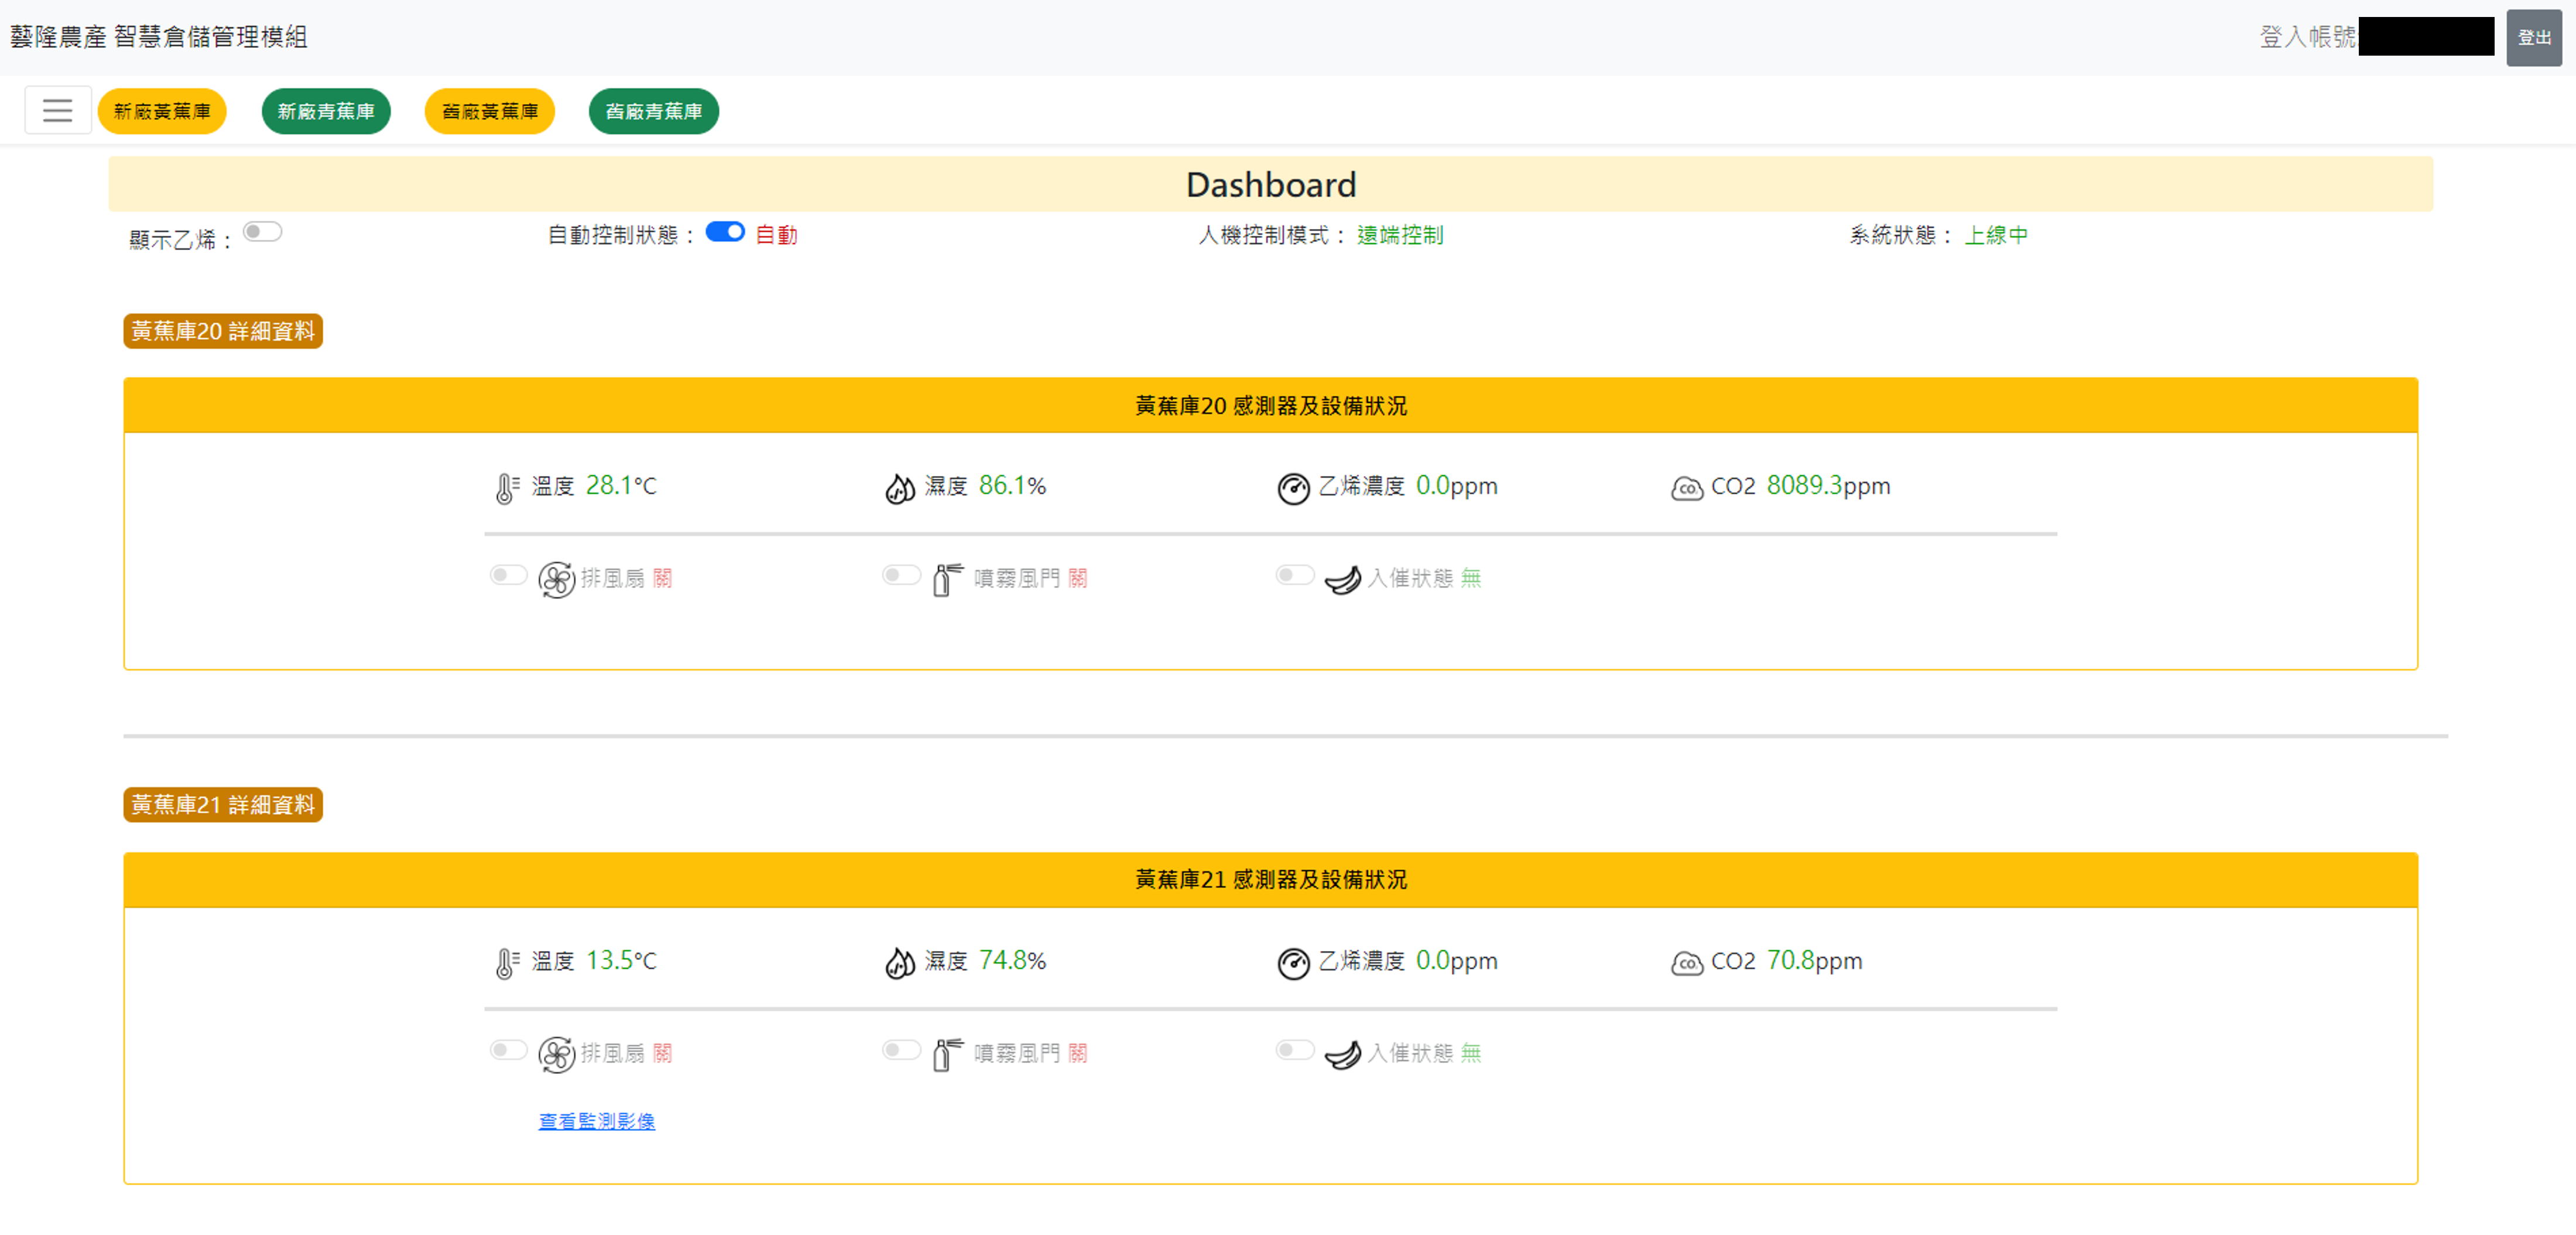Click temperature value 13.5°C
Screen dimensions: 2576x1235
tap(621, 961)
